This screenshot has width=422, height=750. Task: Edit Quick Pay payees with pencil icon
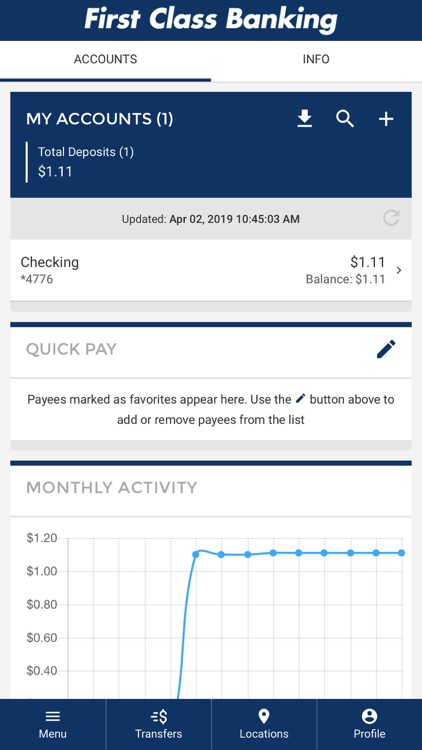(386, 349)
